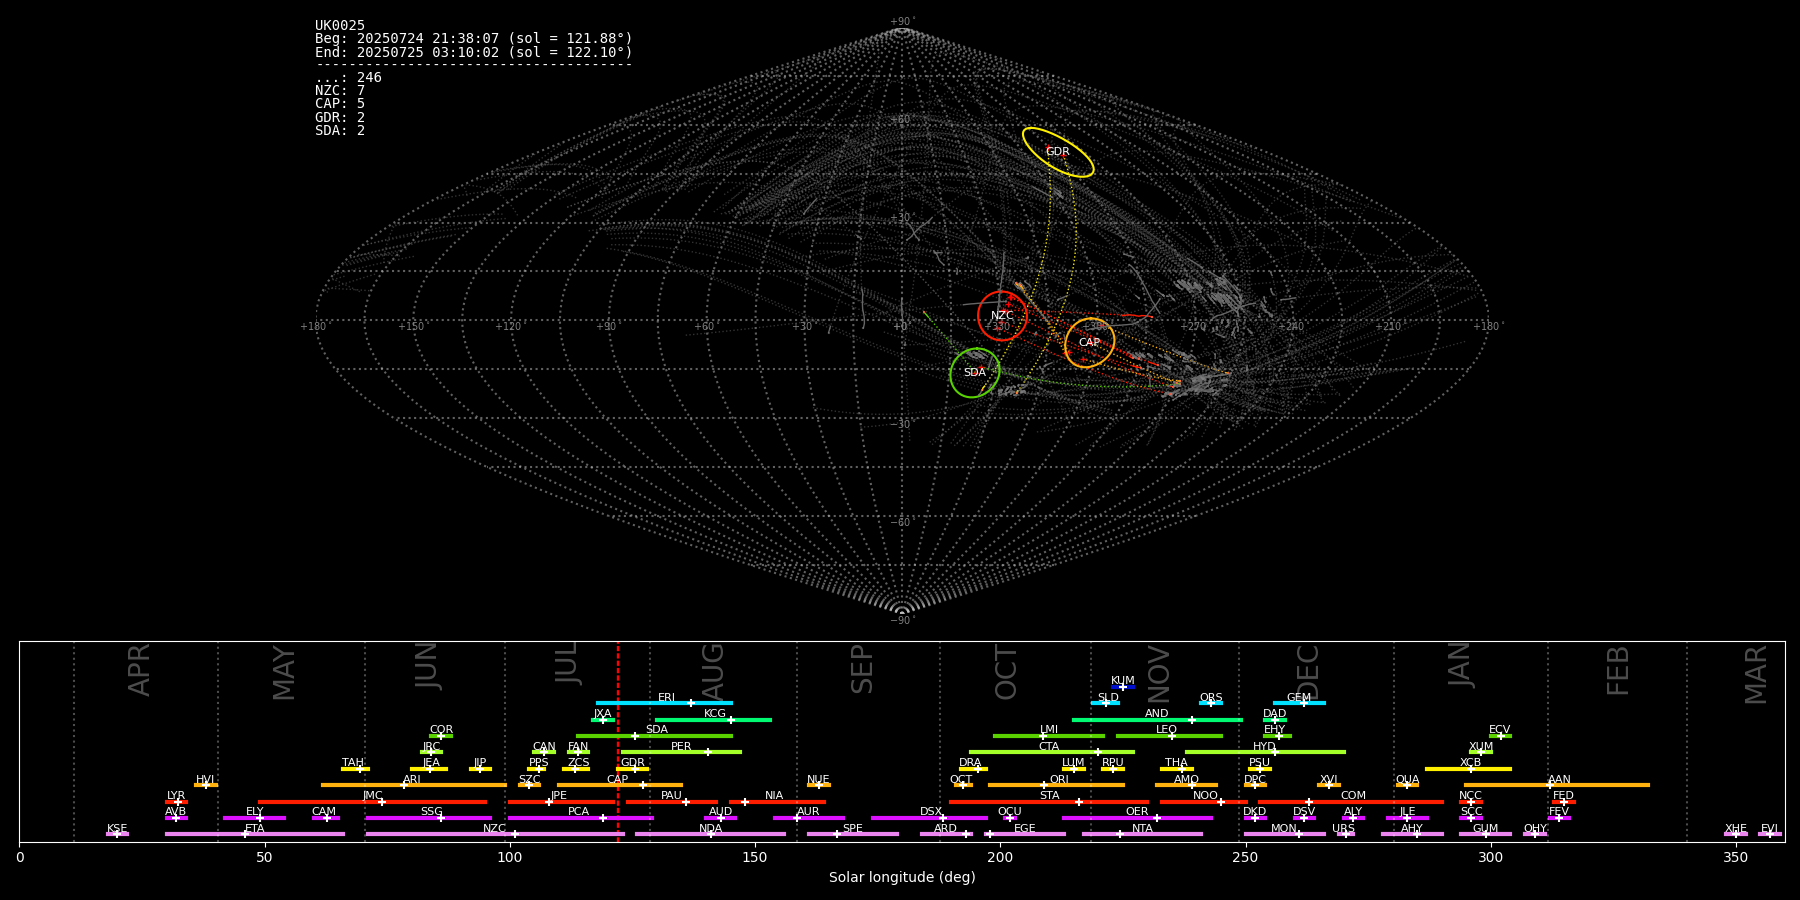Screen dimensions: 1800x900
Task: Click the KUM shower bar in timeline
Action: click(1123, 687)
